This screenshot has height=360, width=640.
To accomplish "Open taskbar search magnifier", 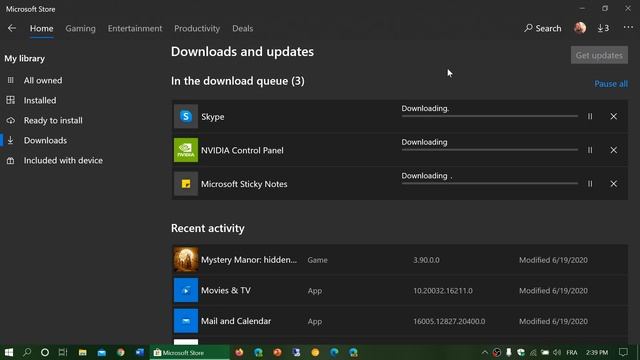I will point(27,352).
